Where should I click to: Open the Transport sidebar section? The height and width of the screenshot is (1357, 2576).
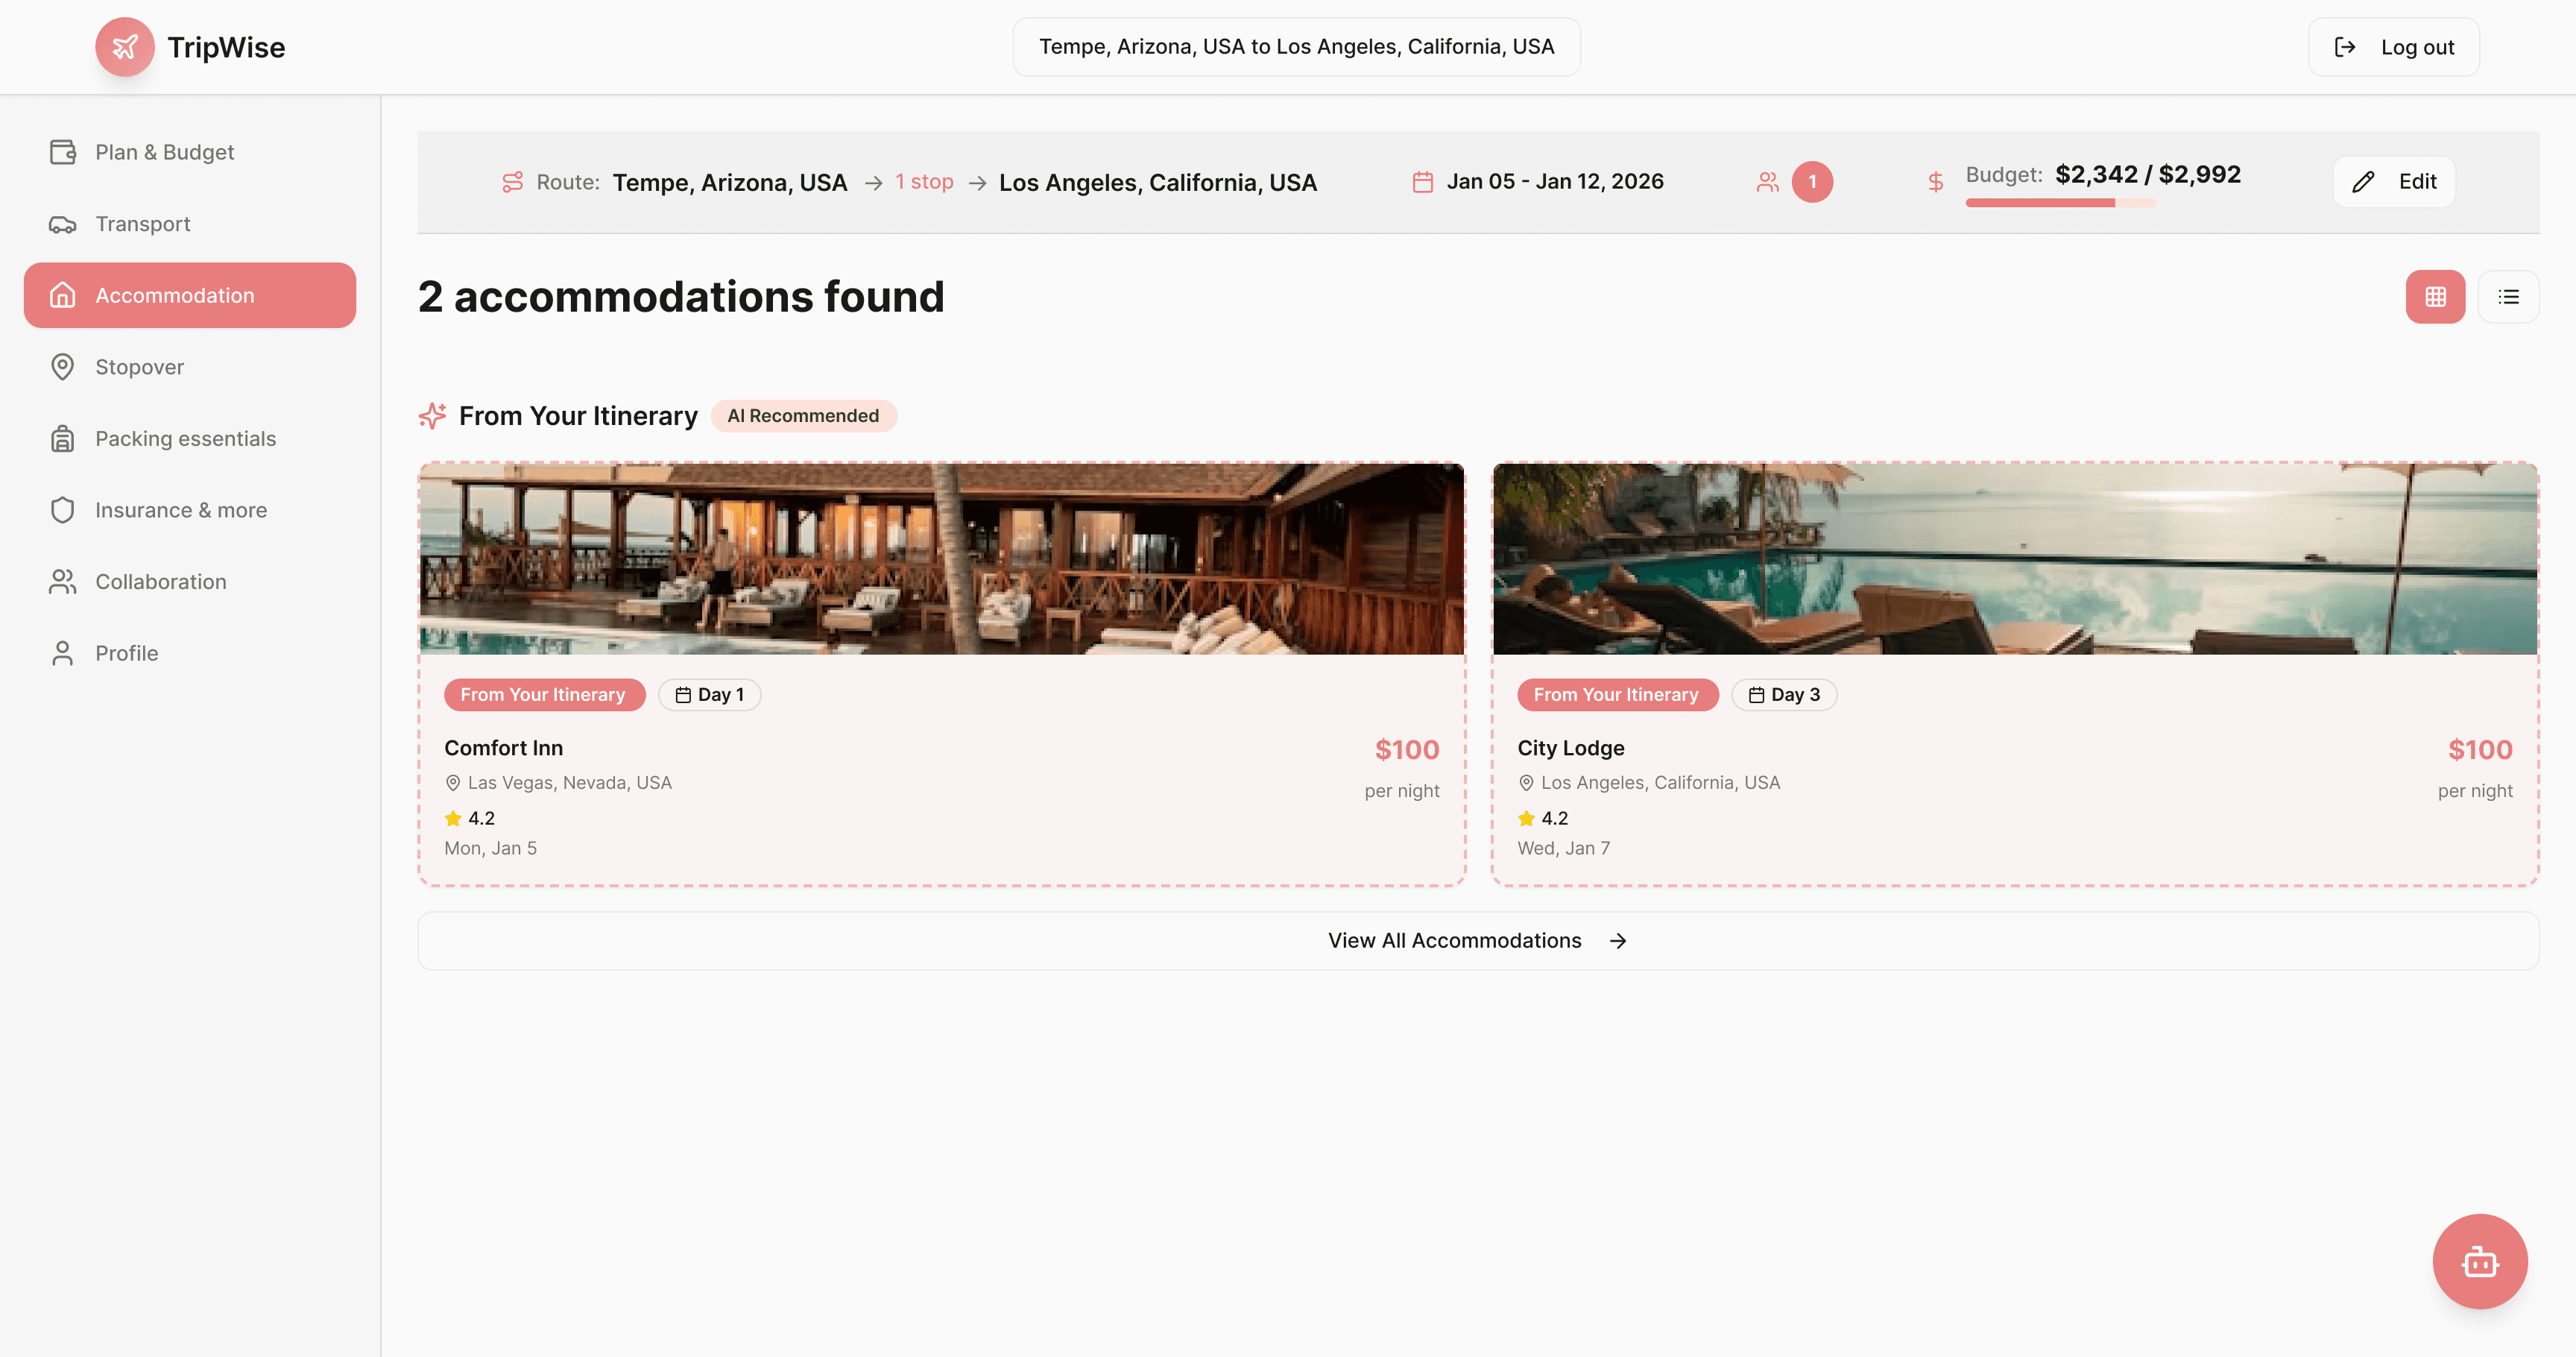point(142,224)
